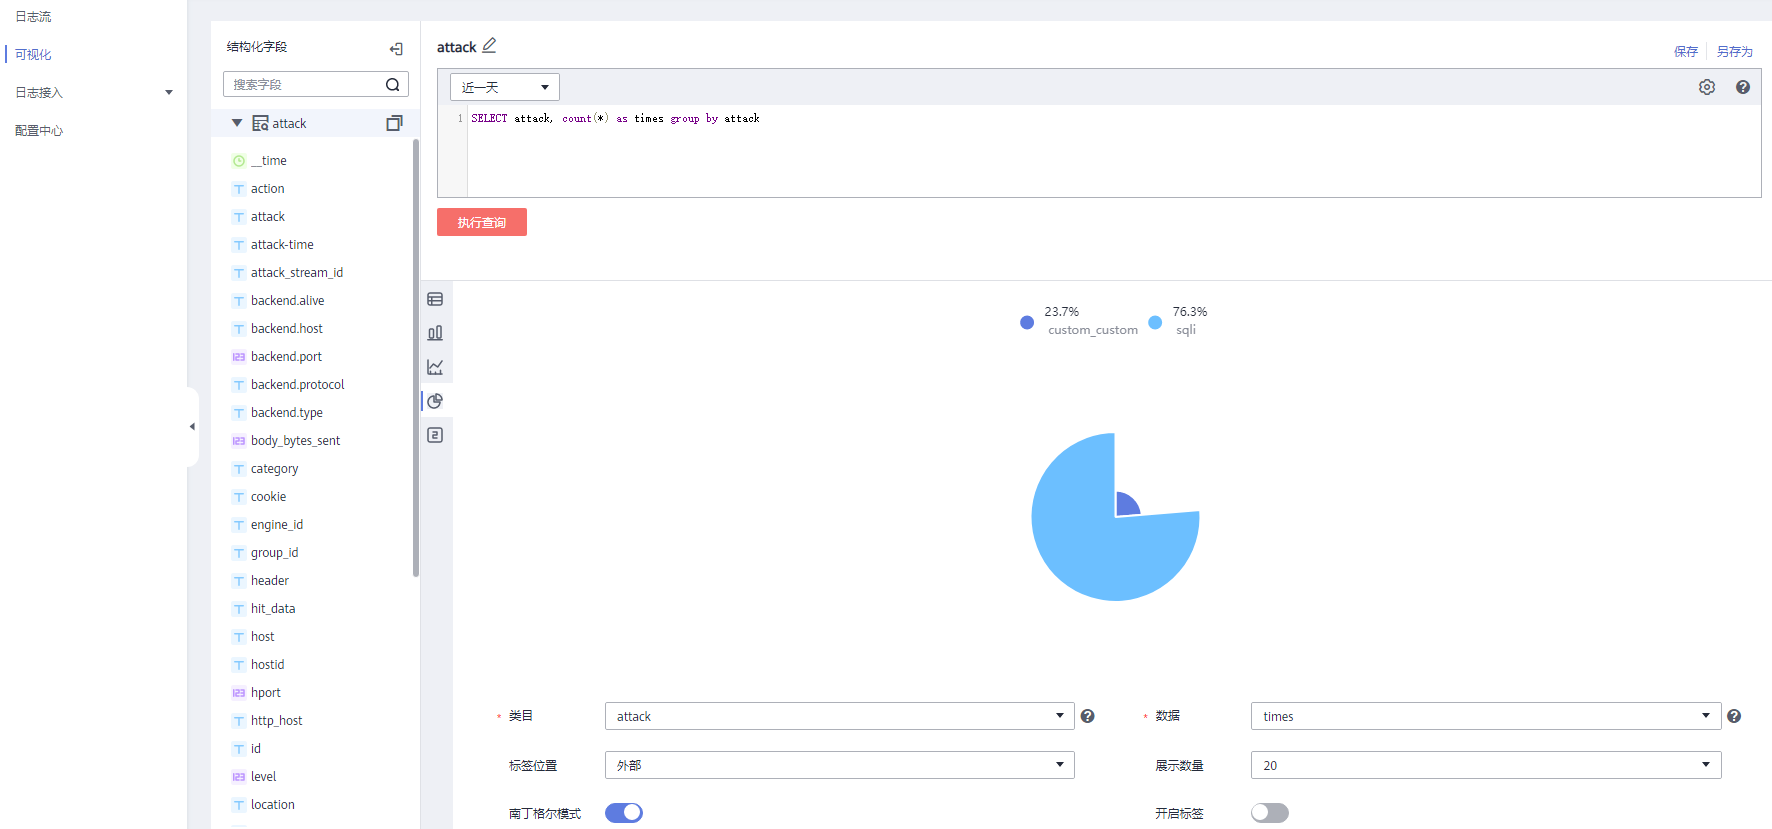Select the backend.alive field
This screenshot has width=1772, height=829.
click(x=288, y=301)
